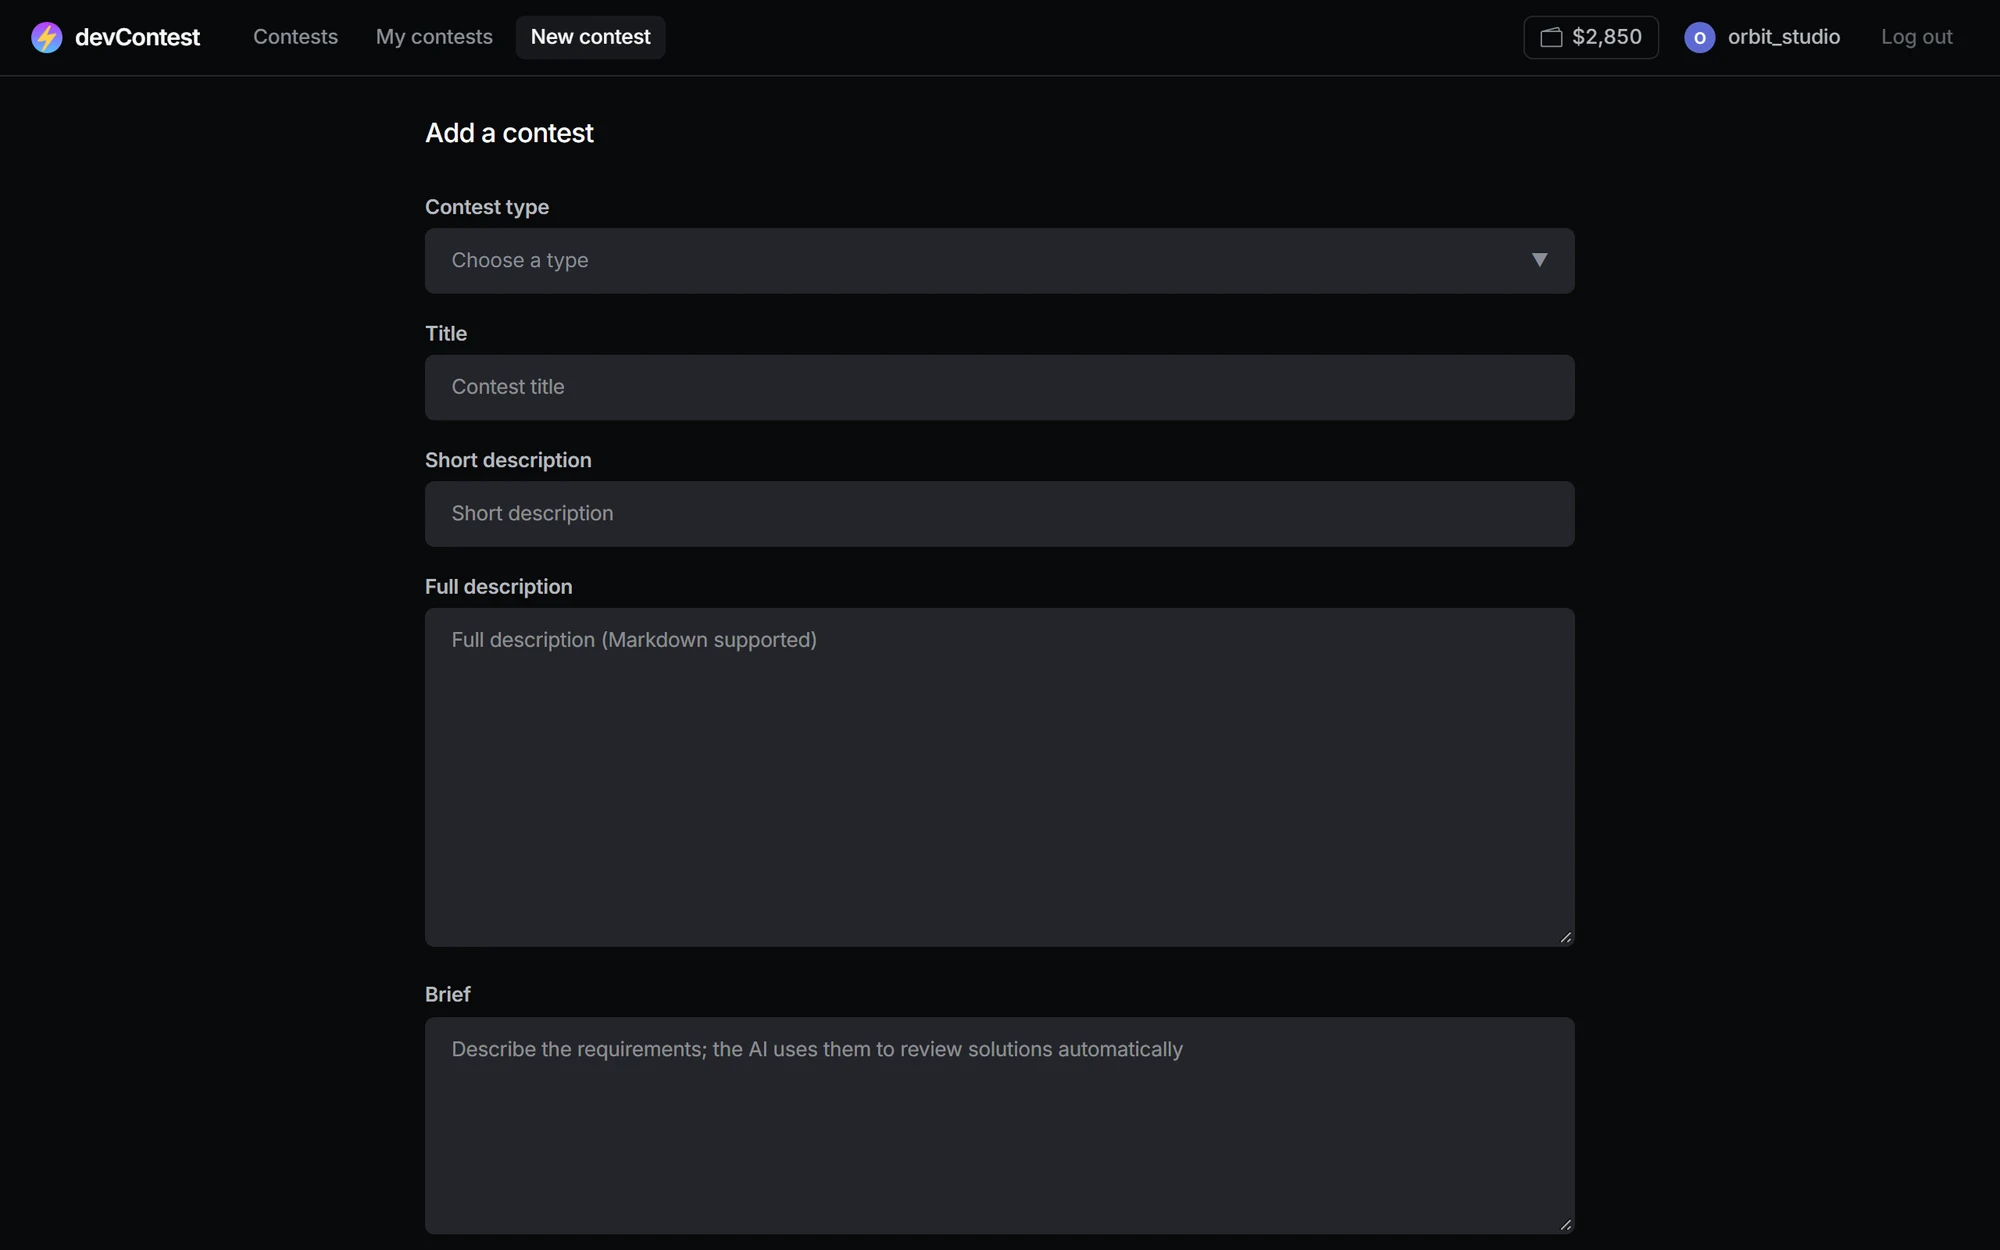
Task: Click the Contest type label
Action: tap(487, 207)
